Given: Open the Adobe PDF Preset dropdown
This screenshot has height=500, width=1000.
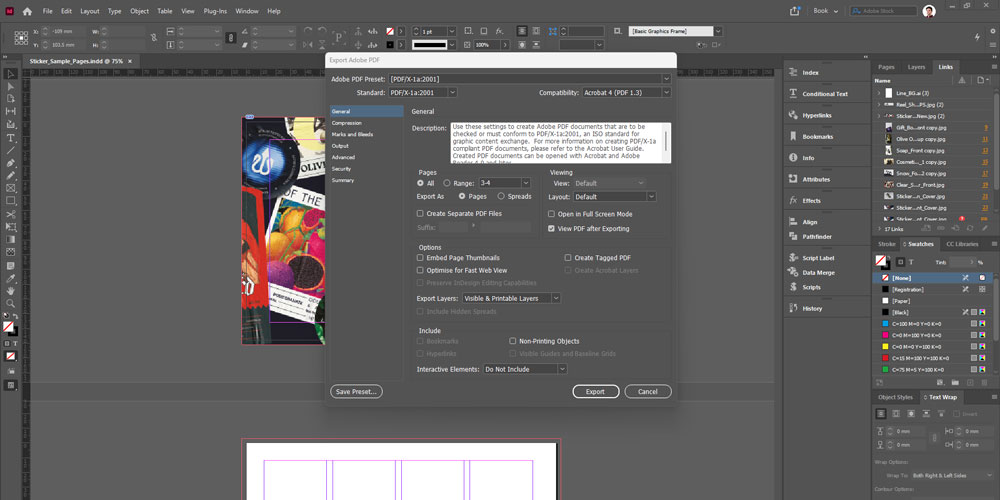Looking at the screenshot, I should click(x=529, y=79).
